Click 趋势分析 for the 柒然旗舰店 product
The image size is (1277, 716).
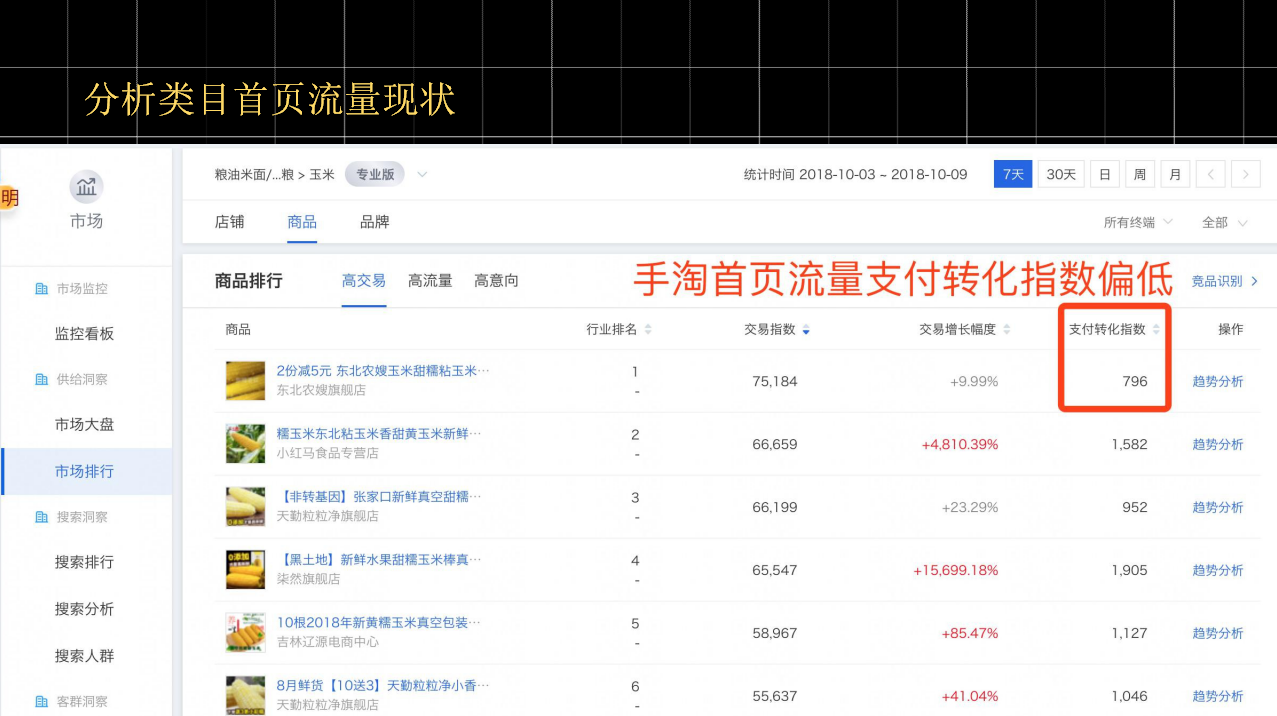click(x=1217, y=570)
